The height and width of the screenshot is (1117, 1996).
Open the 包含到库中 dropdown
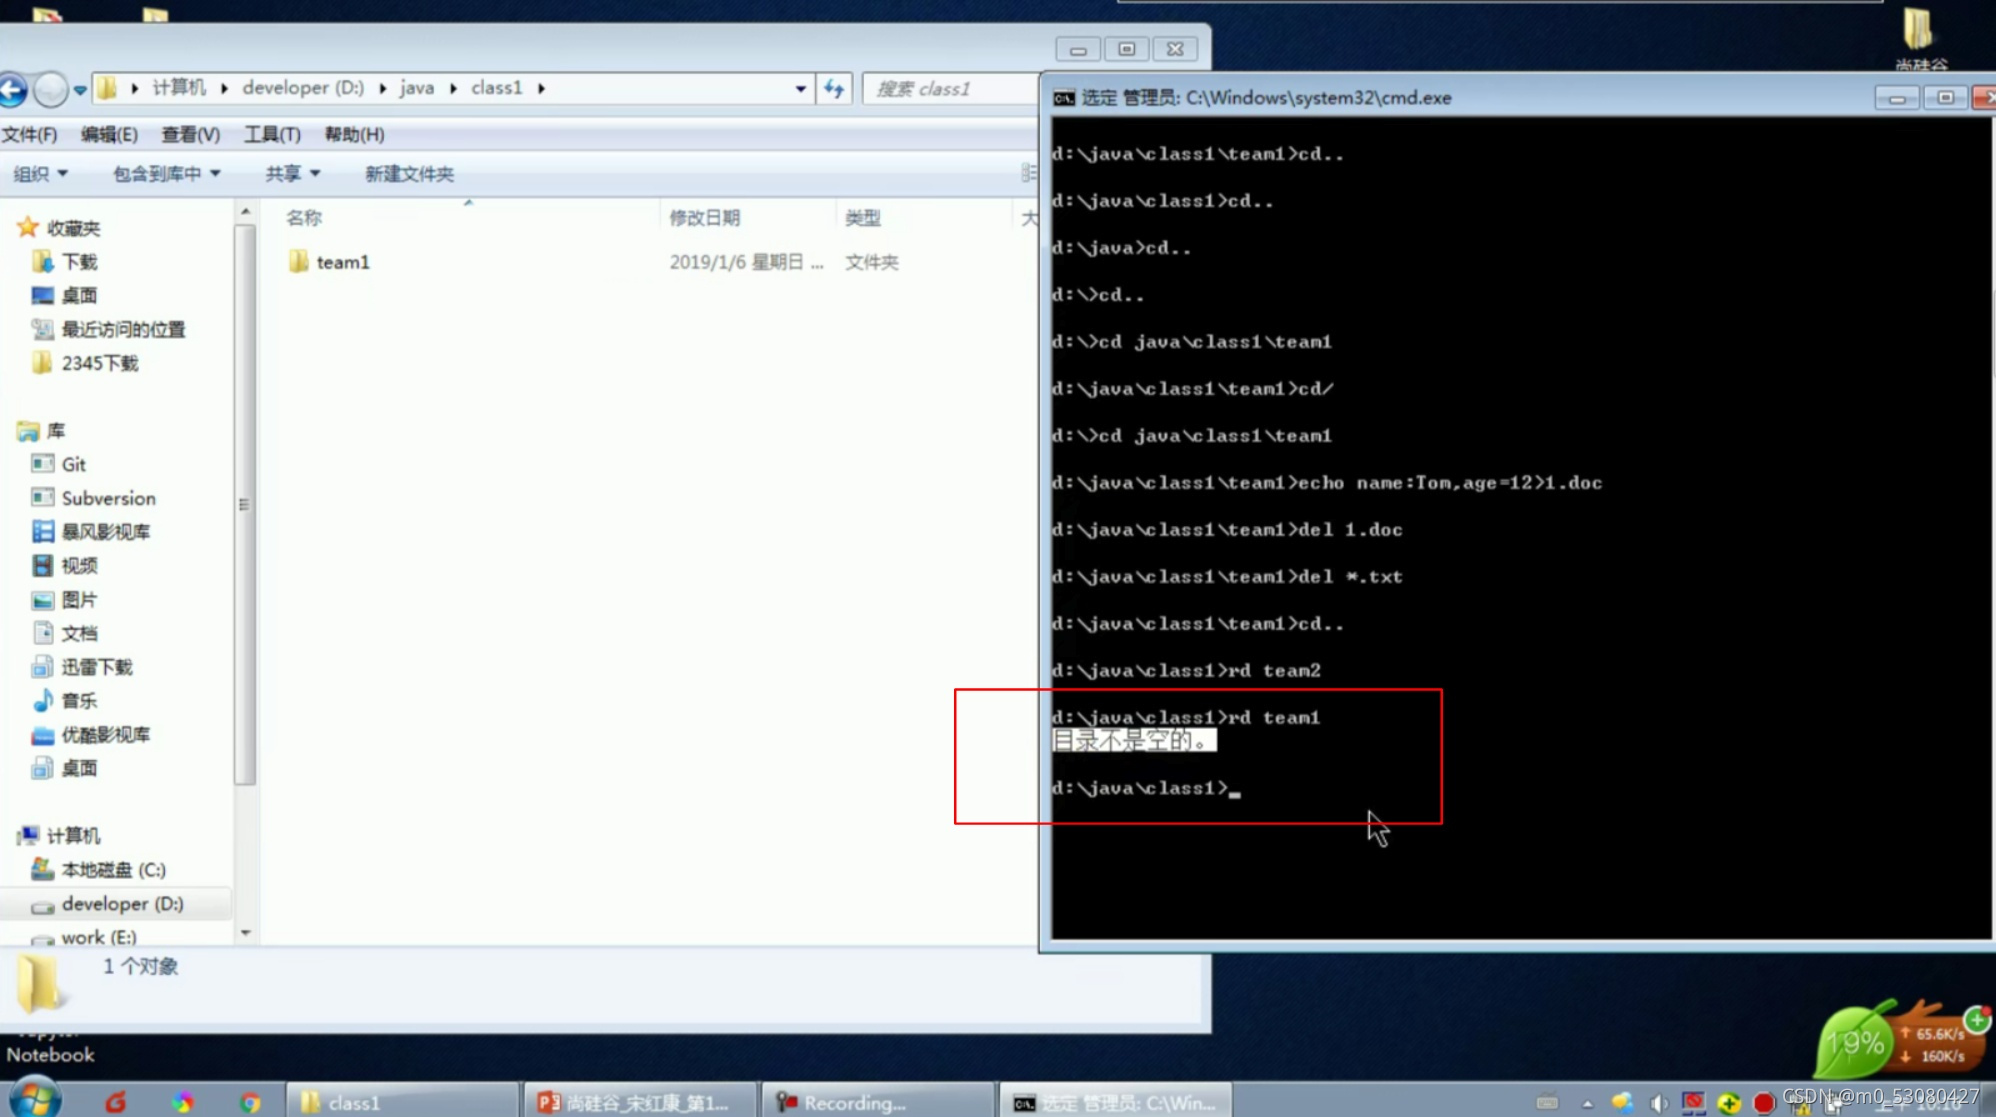pos(166,174)
